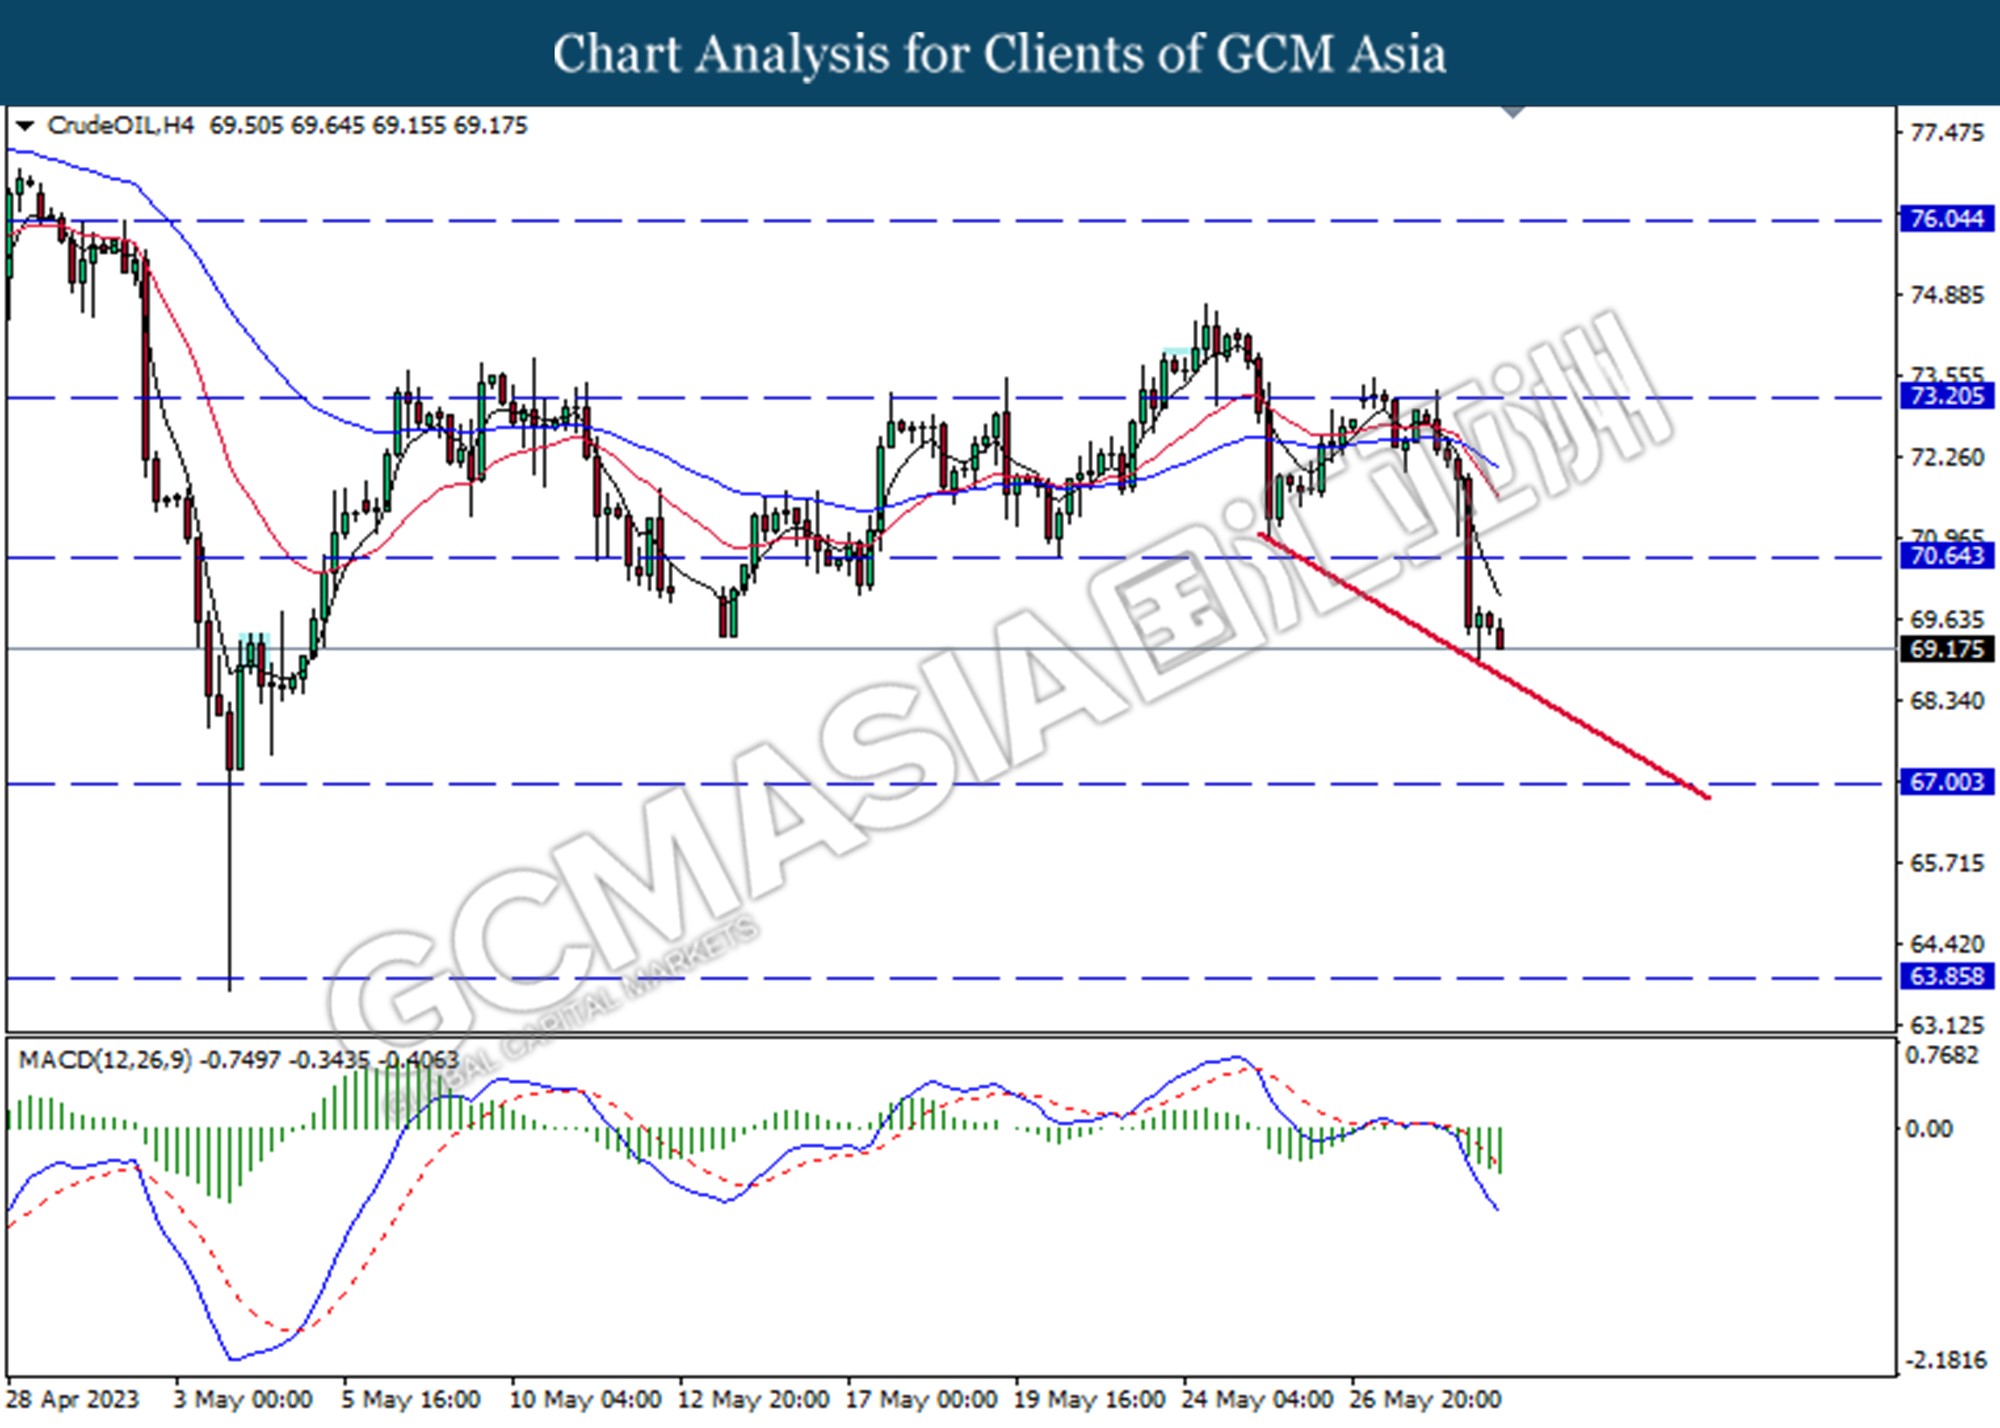The width and height of the screenshot is (2000, 1428).
Task: Select the 63.858 support level label
Action: point(1946,976)
